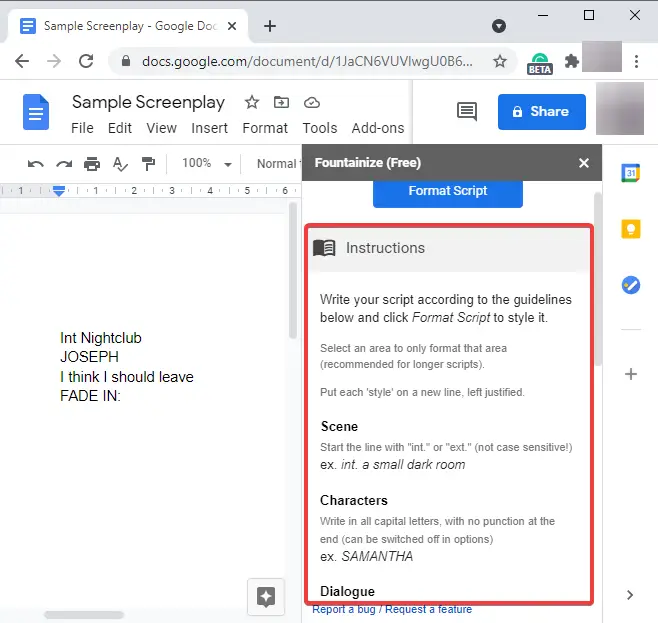Image resolution: width=658 pixels, height=623 pixels.
Task: Get add-ons with plus icon
Action: (x=631, y=374)
